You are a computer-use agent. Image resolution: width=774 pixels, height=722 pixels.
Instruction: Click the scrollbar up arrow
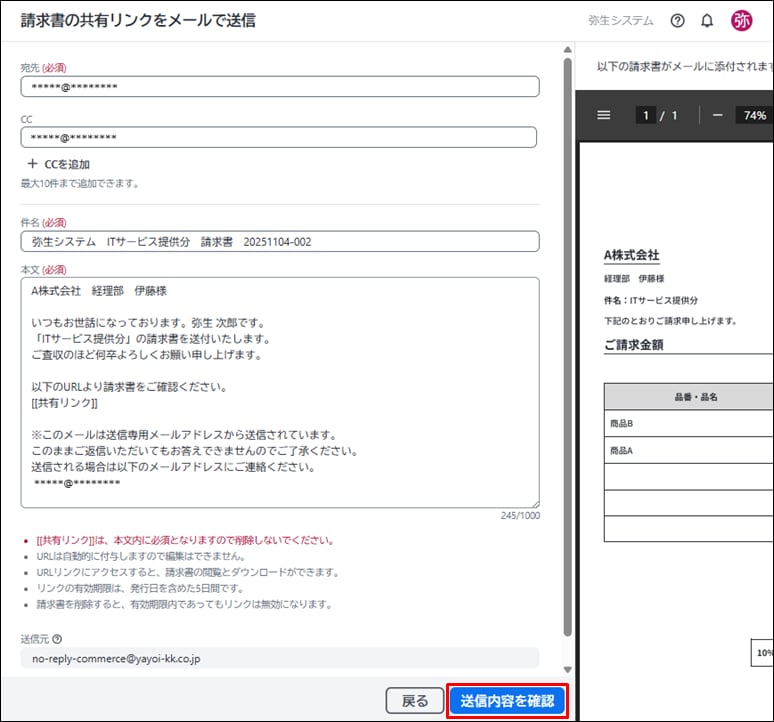click(x=568, y=49)
